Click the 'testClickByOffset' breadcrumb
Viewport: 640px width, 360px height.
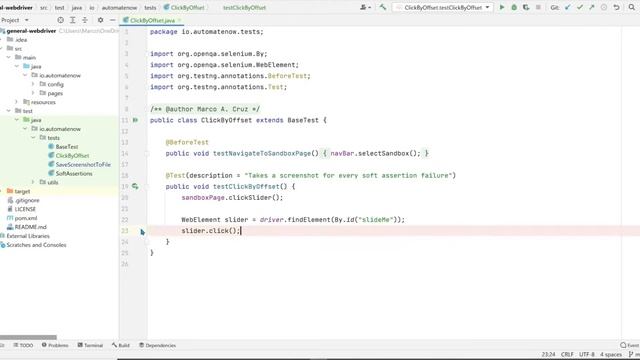pos(244,8)
